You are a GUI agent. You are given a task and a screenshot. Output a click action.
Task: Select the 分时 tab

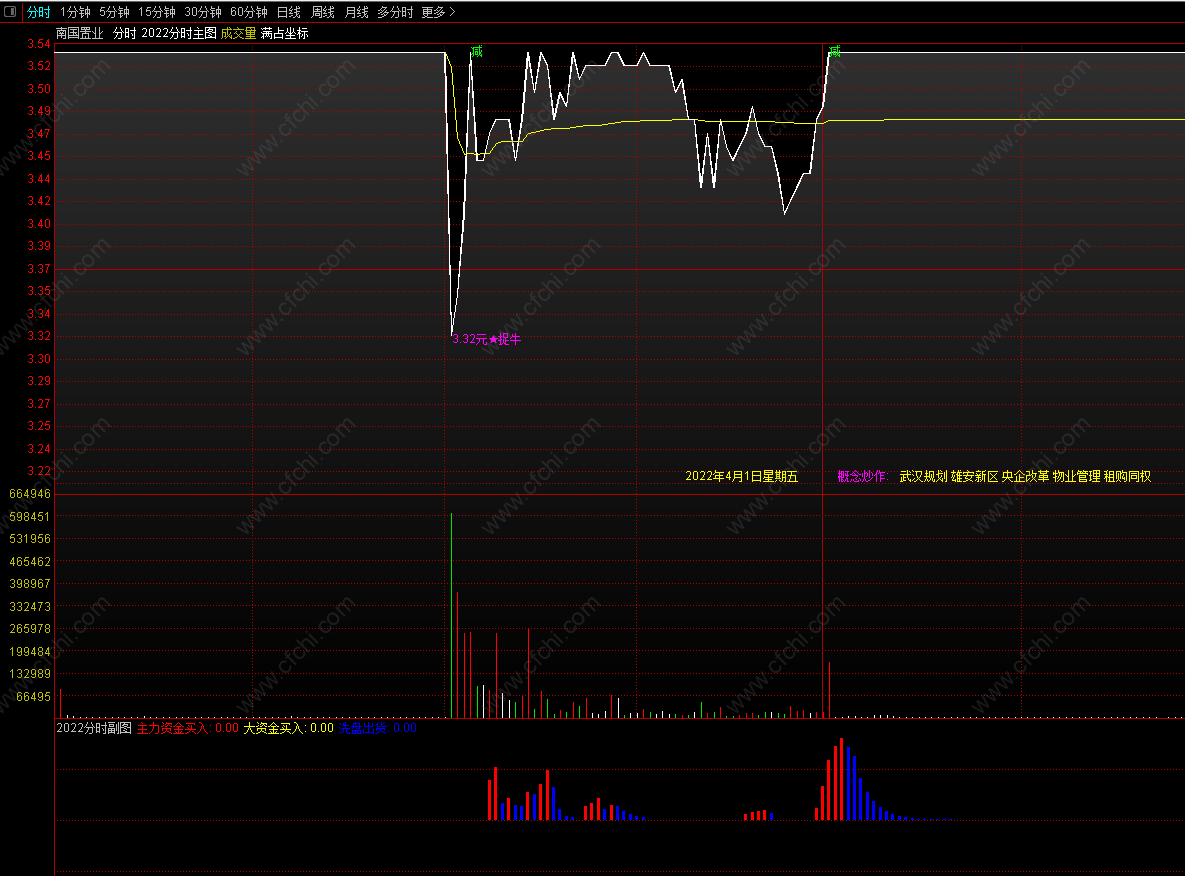pos(39,12)
